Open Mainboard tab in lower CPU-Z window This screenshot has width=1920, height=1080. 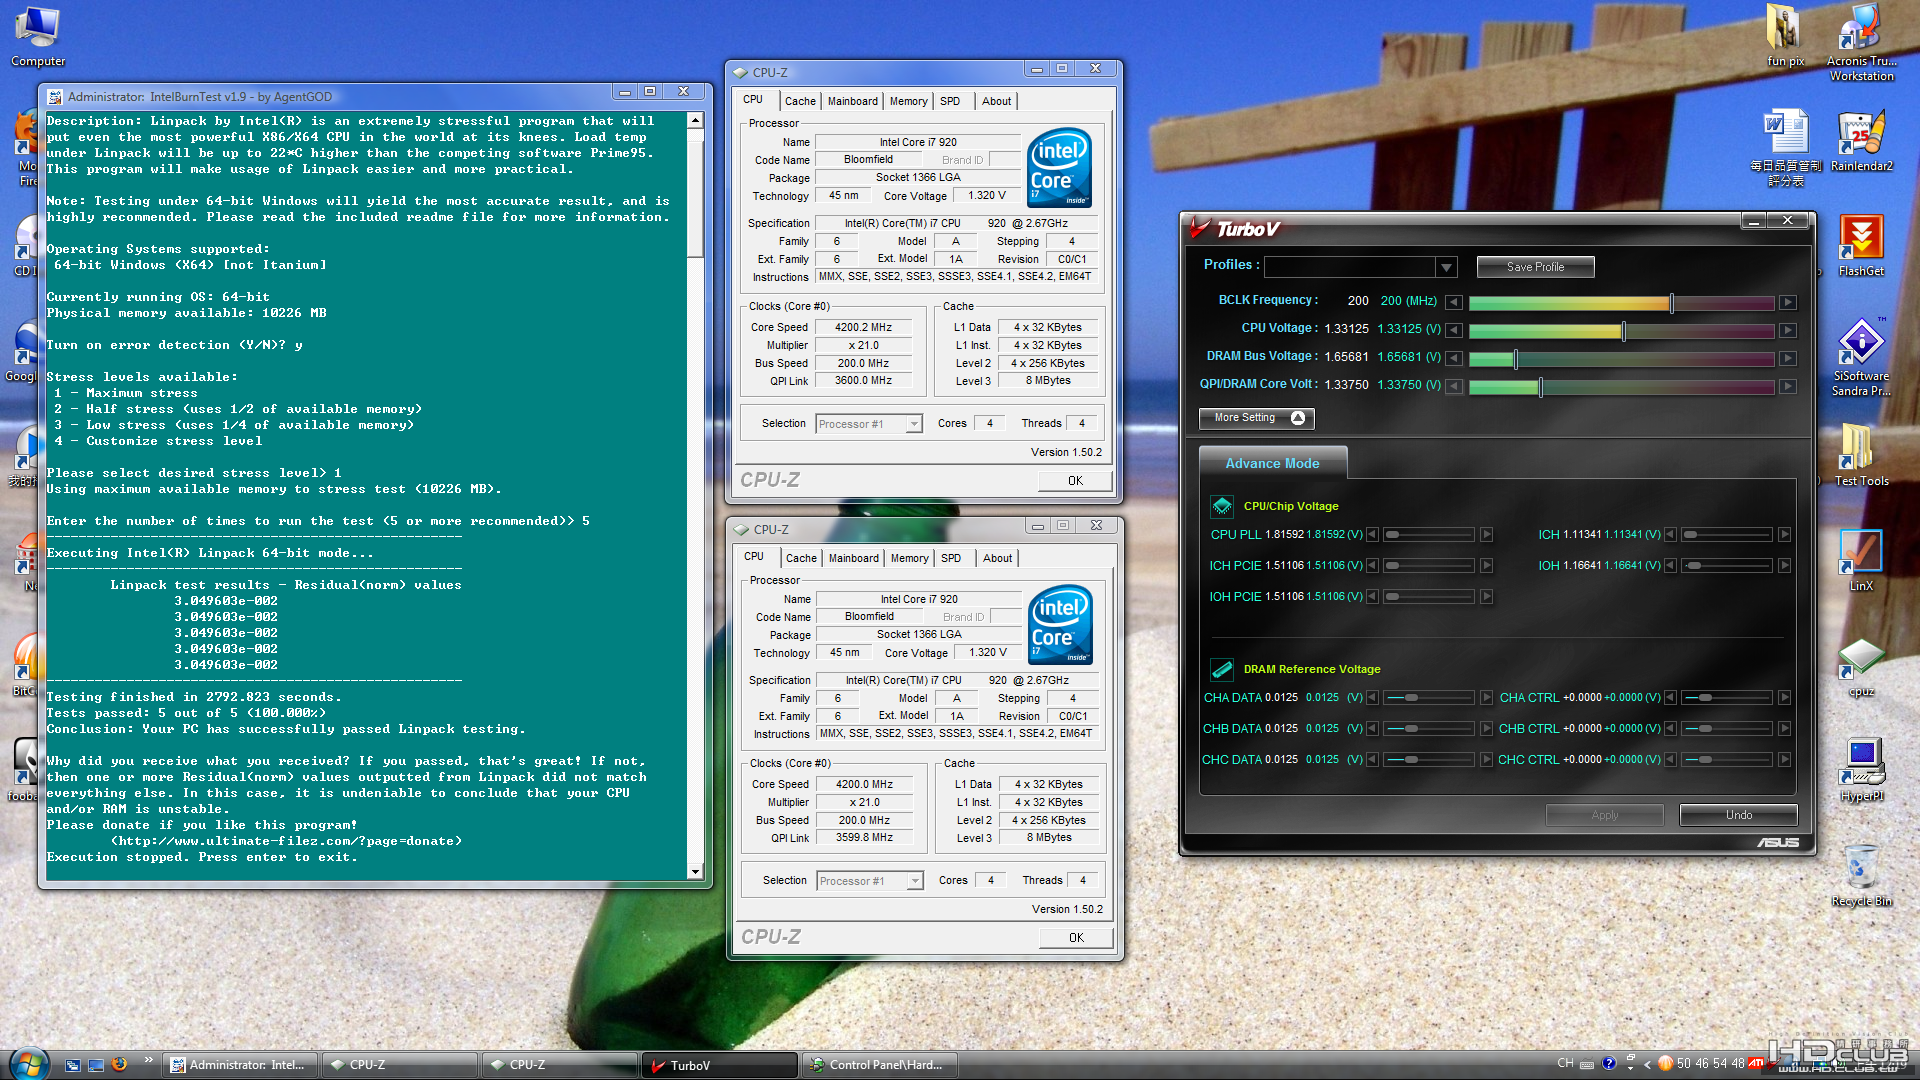[853, 558]
